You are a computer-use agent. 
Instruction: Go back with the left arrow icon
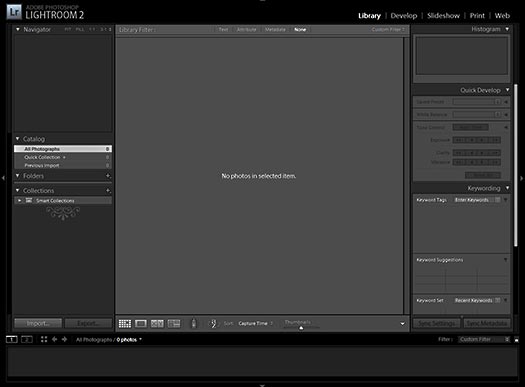55,339
